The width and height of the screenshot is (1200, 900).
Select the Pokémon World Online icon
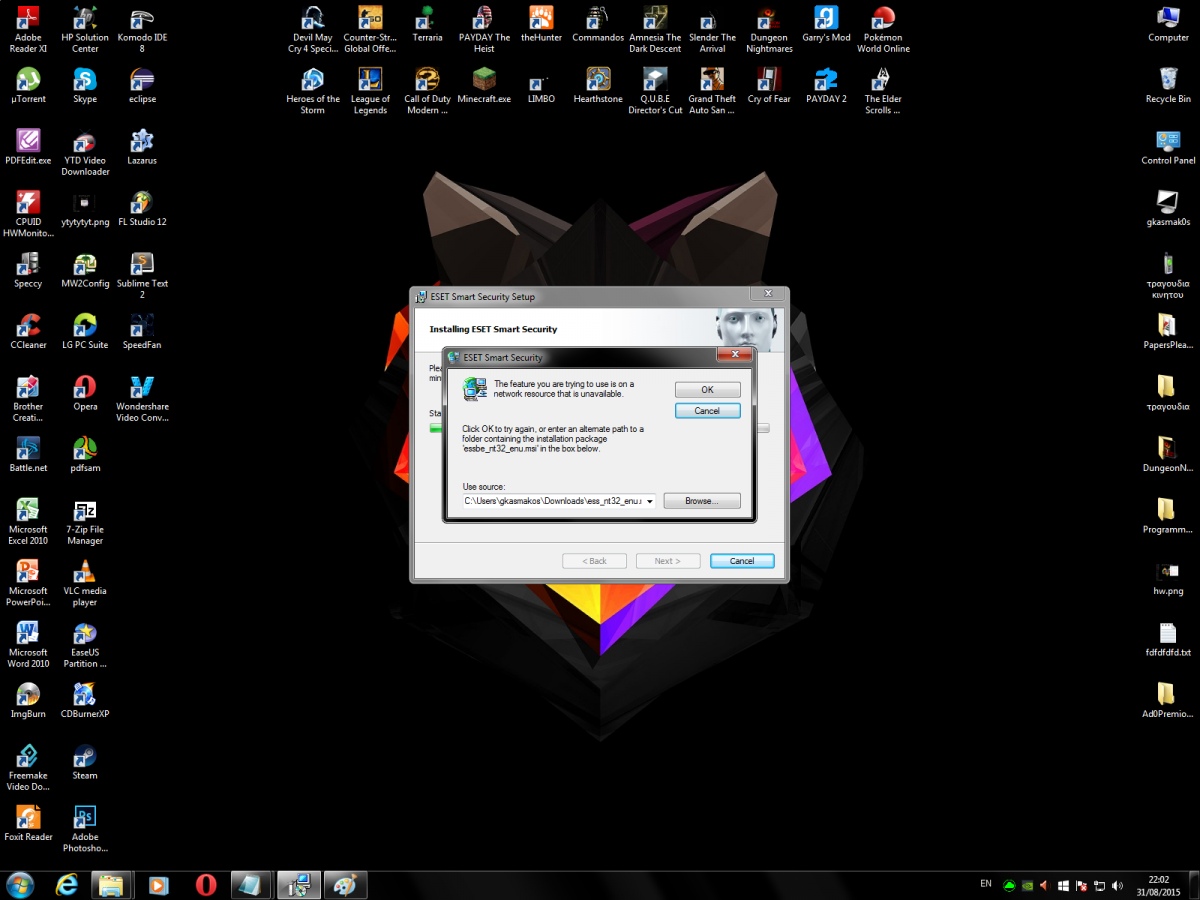883,30
